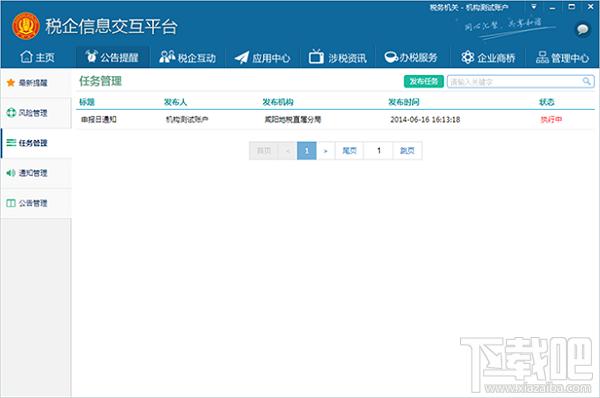The image size is (600, 398).
Task: Open 公告管理 in sidebar
Action: 36,203
